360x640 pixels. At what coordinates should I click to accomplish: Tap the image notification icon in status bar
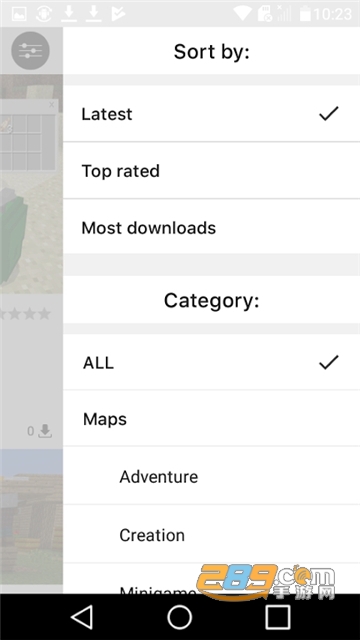19,14
